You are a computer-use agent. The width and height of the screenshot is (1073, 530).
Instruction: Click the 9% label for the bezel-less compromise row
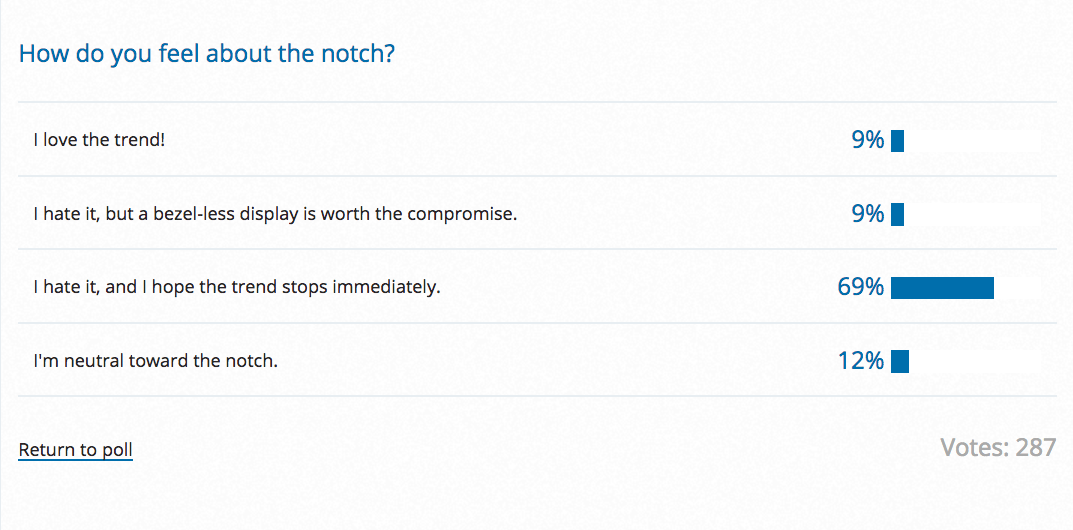click(x=868, y=214)
